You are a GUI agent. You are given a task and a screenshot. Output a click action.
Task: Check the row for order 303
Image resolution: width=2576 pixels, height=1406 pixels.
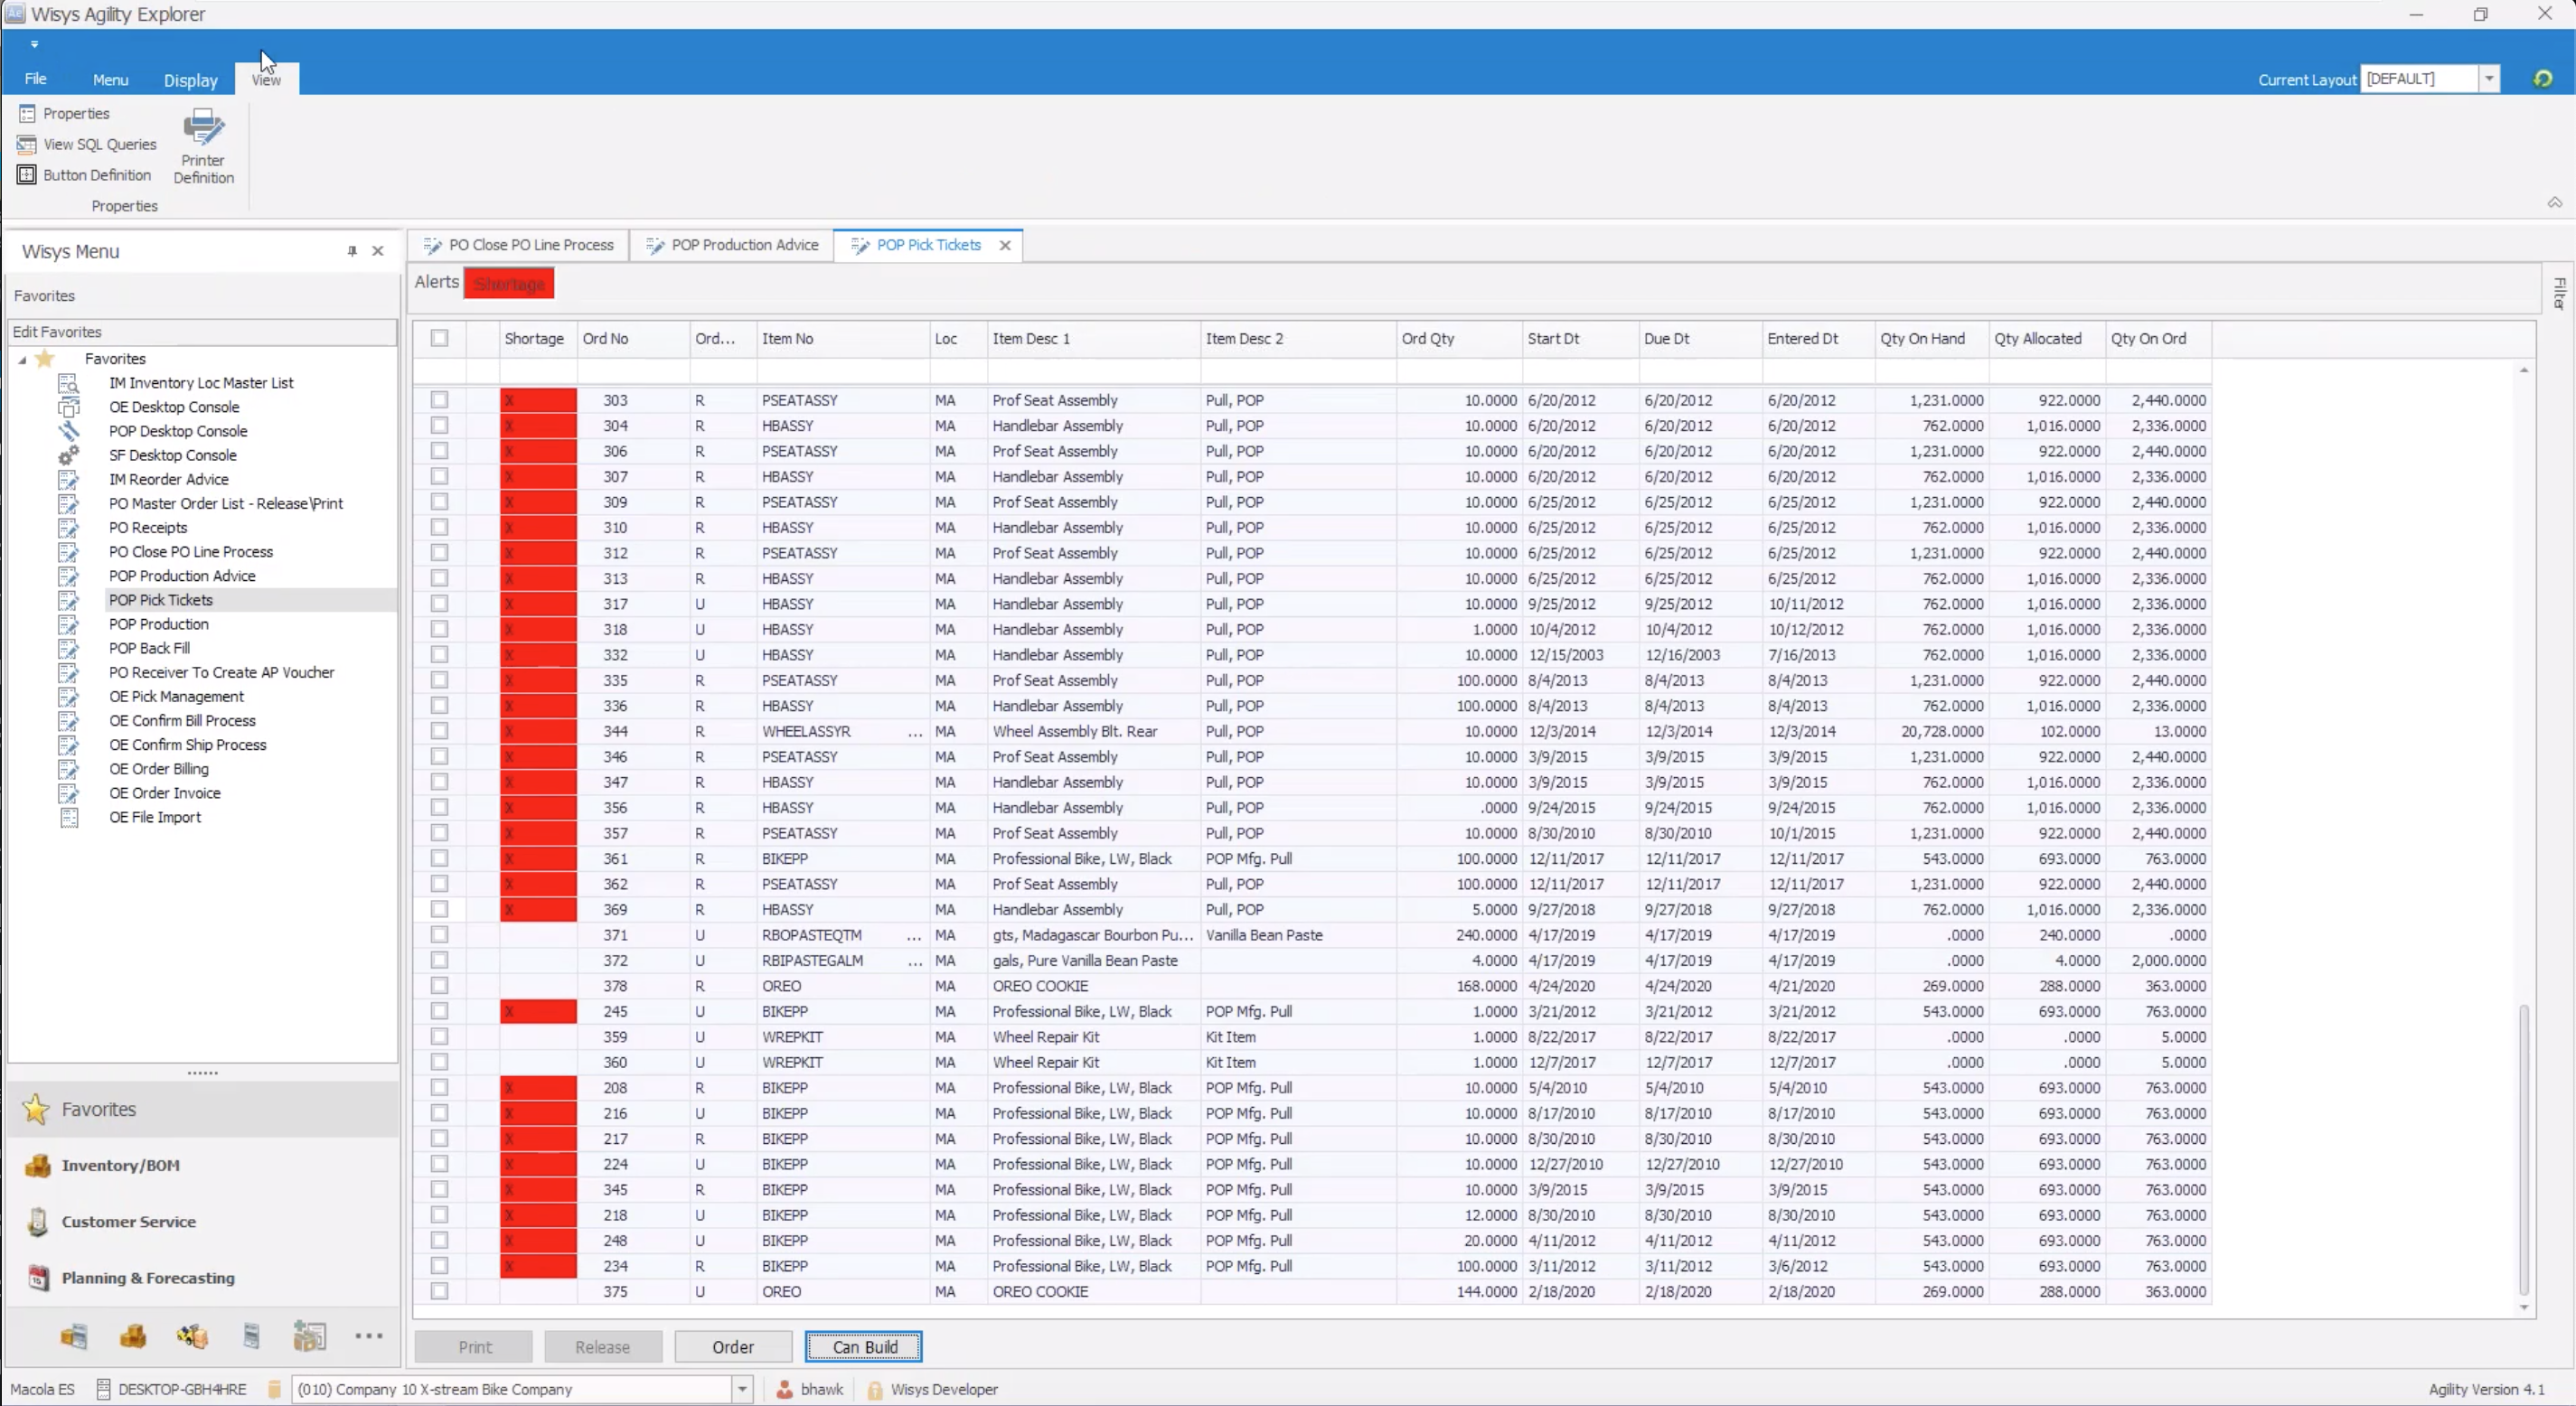point(439,400)
